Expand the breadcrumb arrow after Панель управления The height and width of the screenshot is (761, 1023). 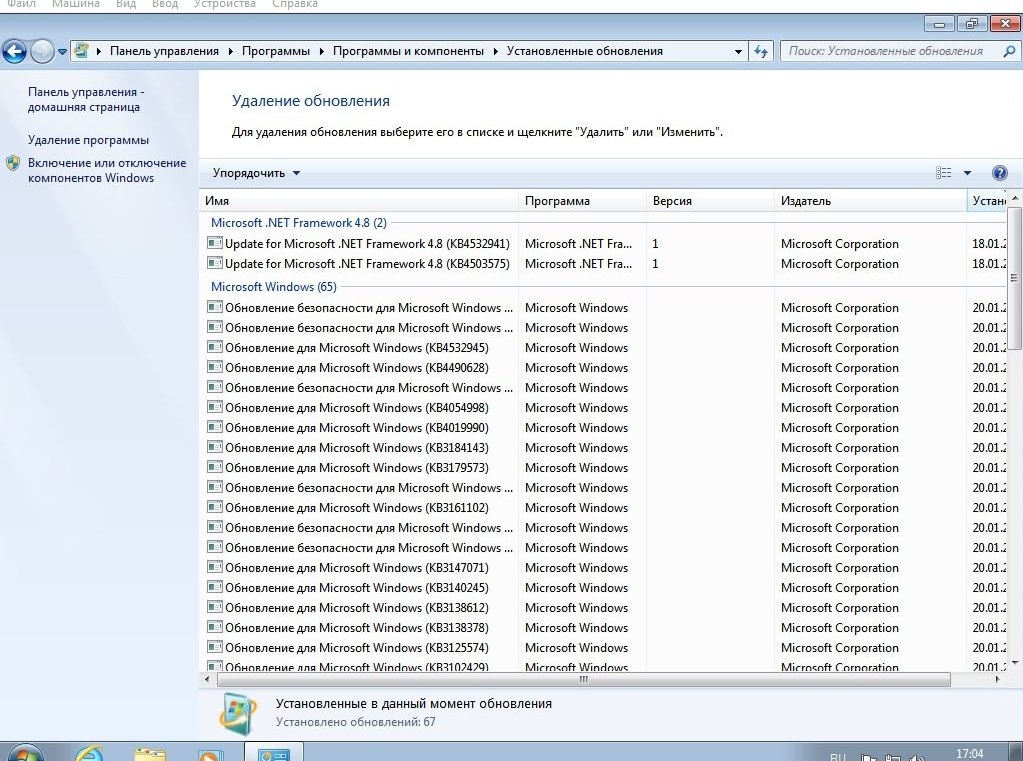tap(230, 51)
